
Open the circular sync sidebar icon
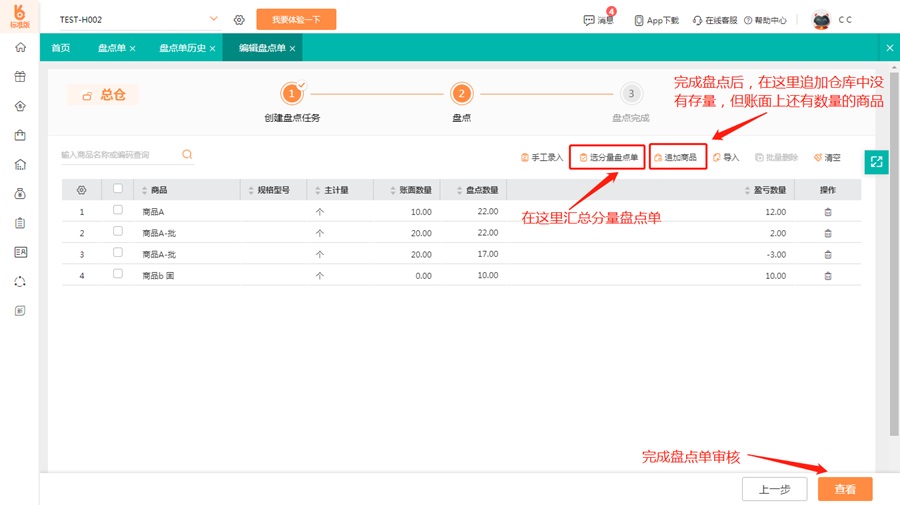point(20,281)
